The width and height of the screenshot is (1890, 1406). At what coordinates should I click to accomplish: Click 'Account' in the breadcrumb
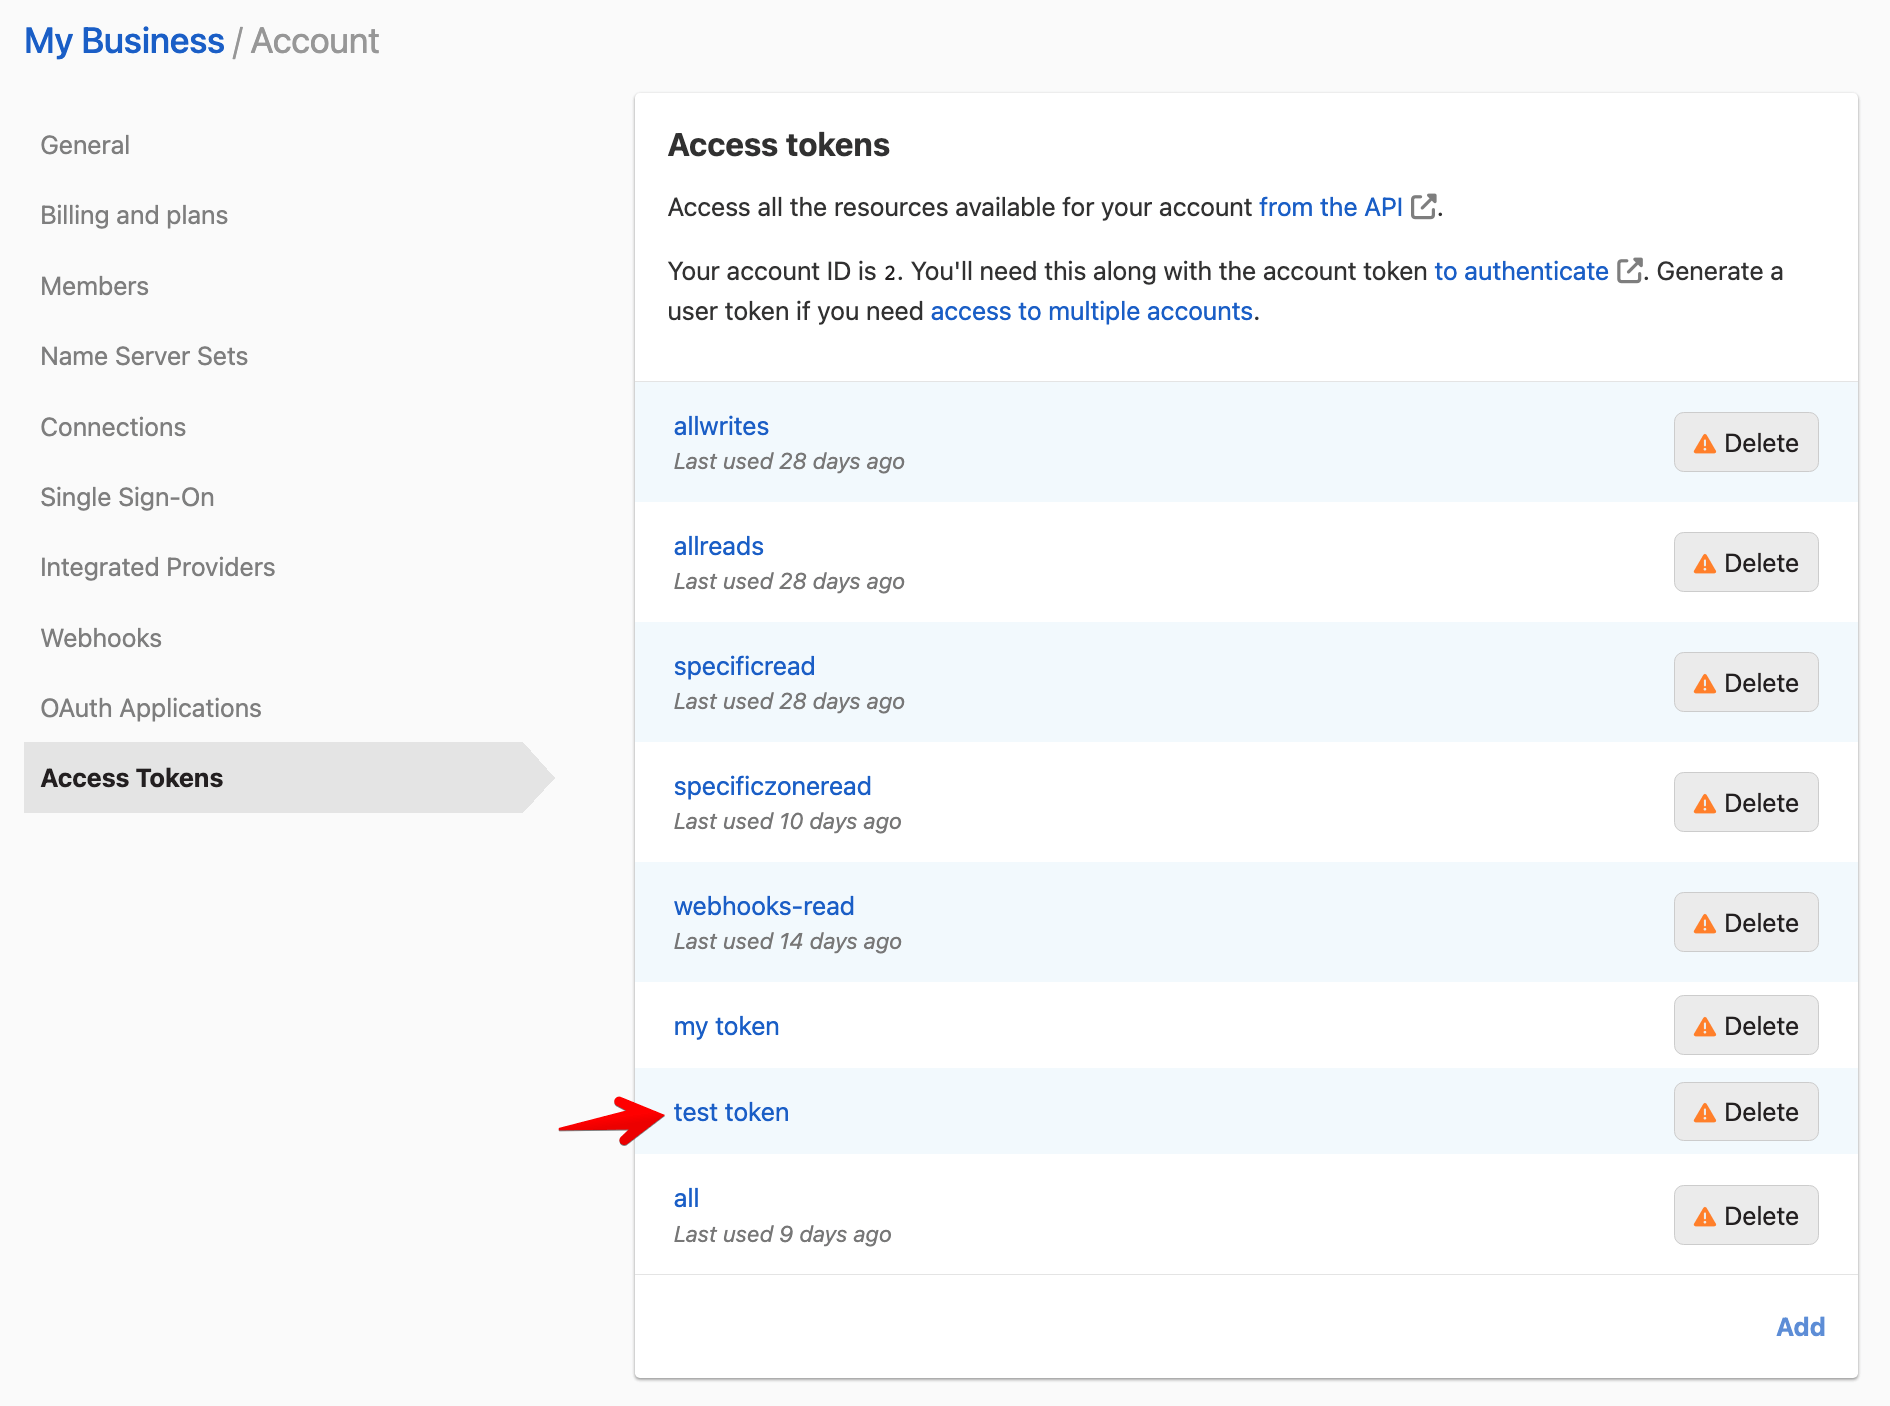click(x=314, y=41)
